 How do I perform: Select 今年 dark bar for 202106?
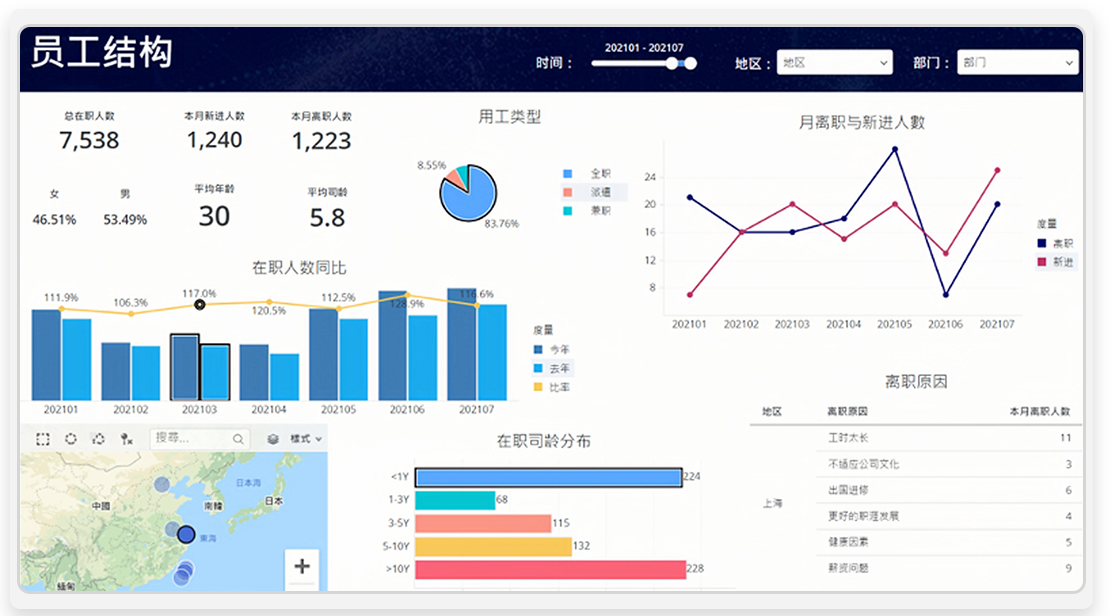click(x=393, y=345)
